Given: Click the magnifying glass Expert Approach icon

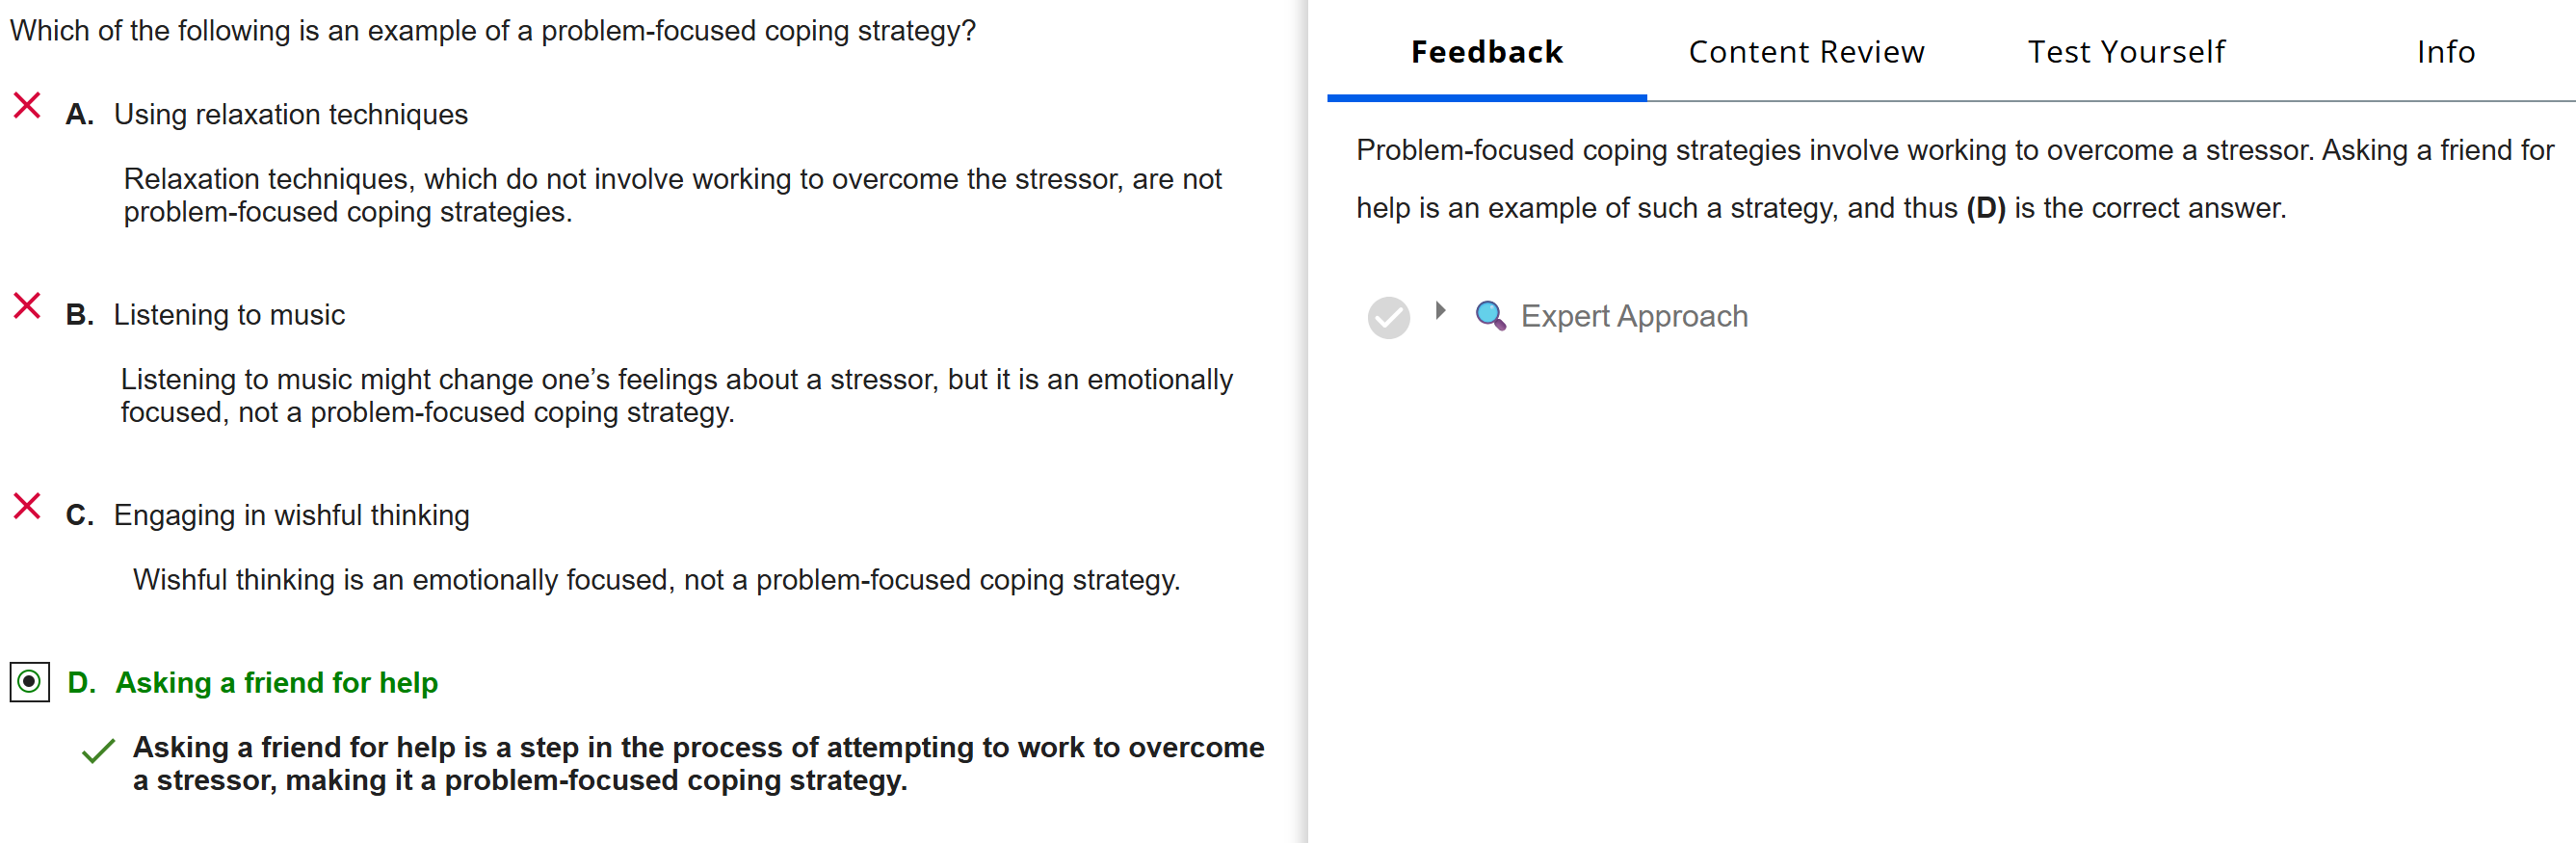Looking at the screenshot, I should pyautogui.click(x=1490, y=316).
